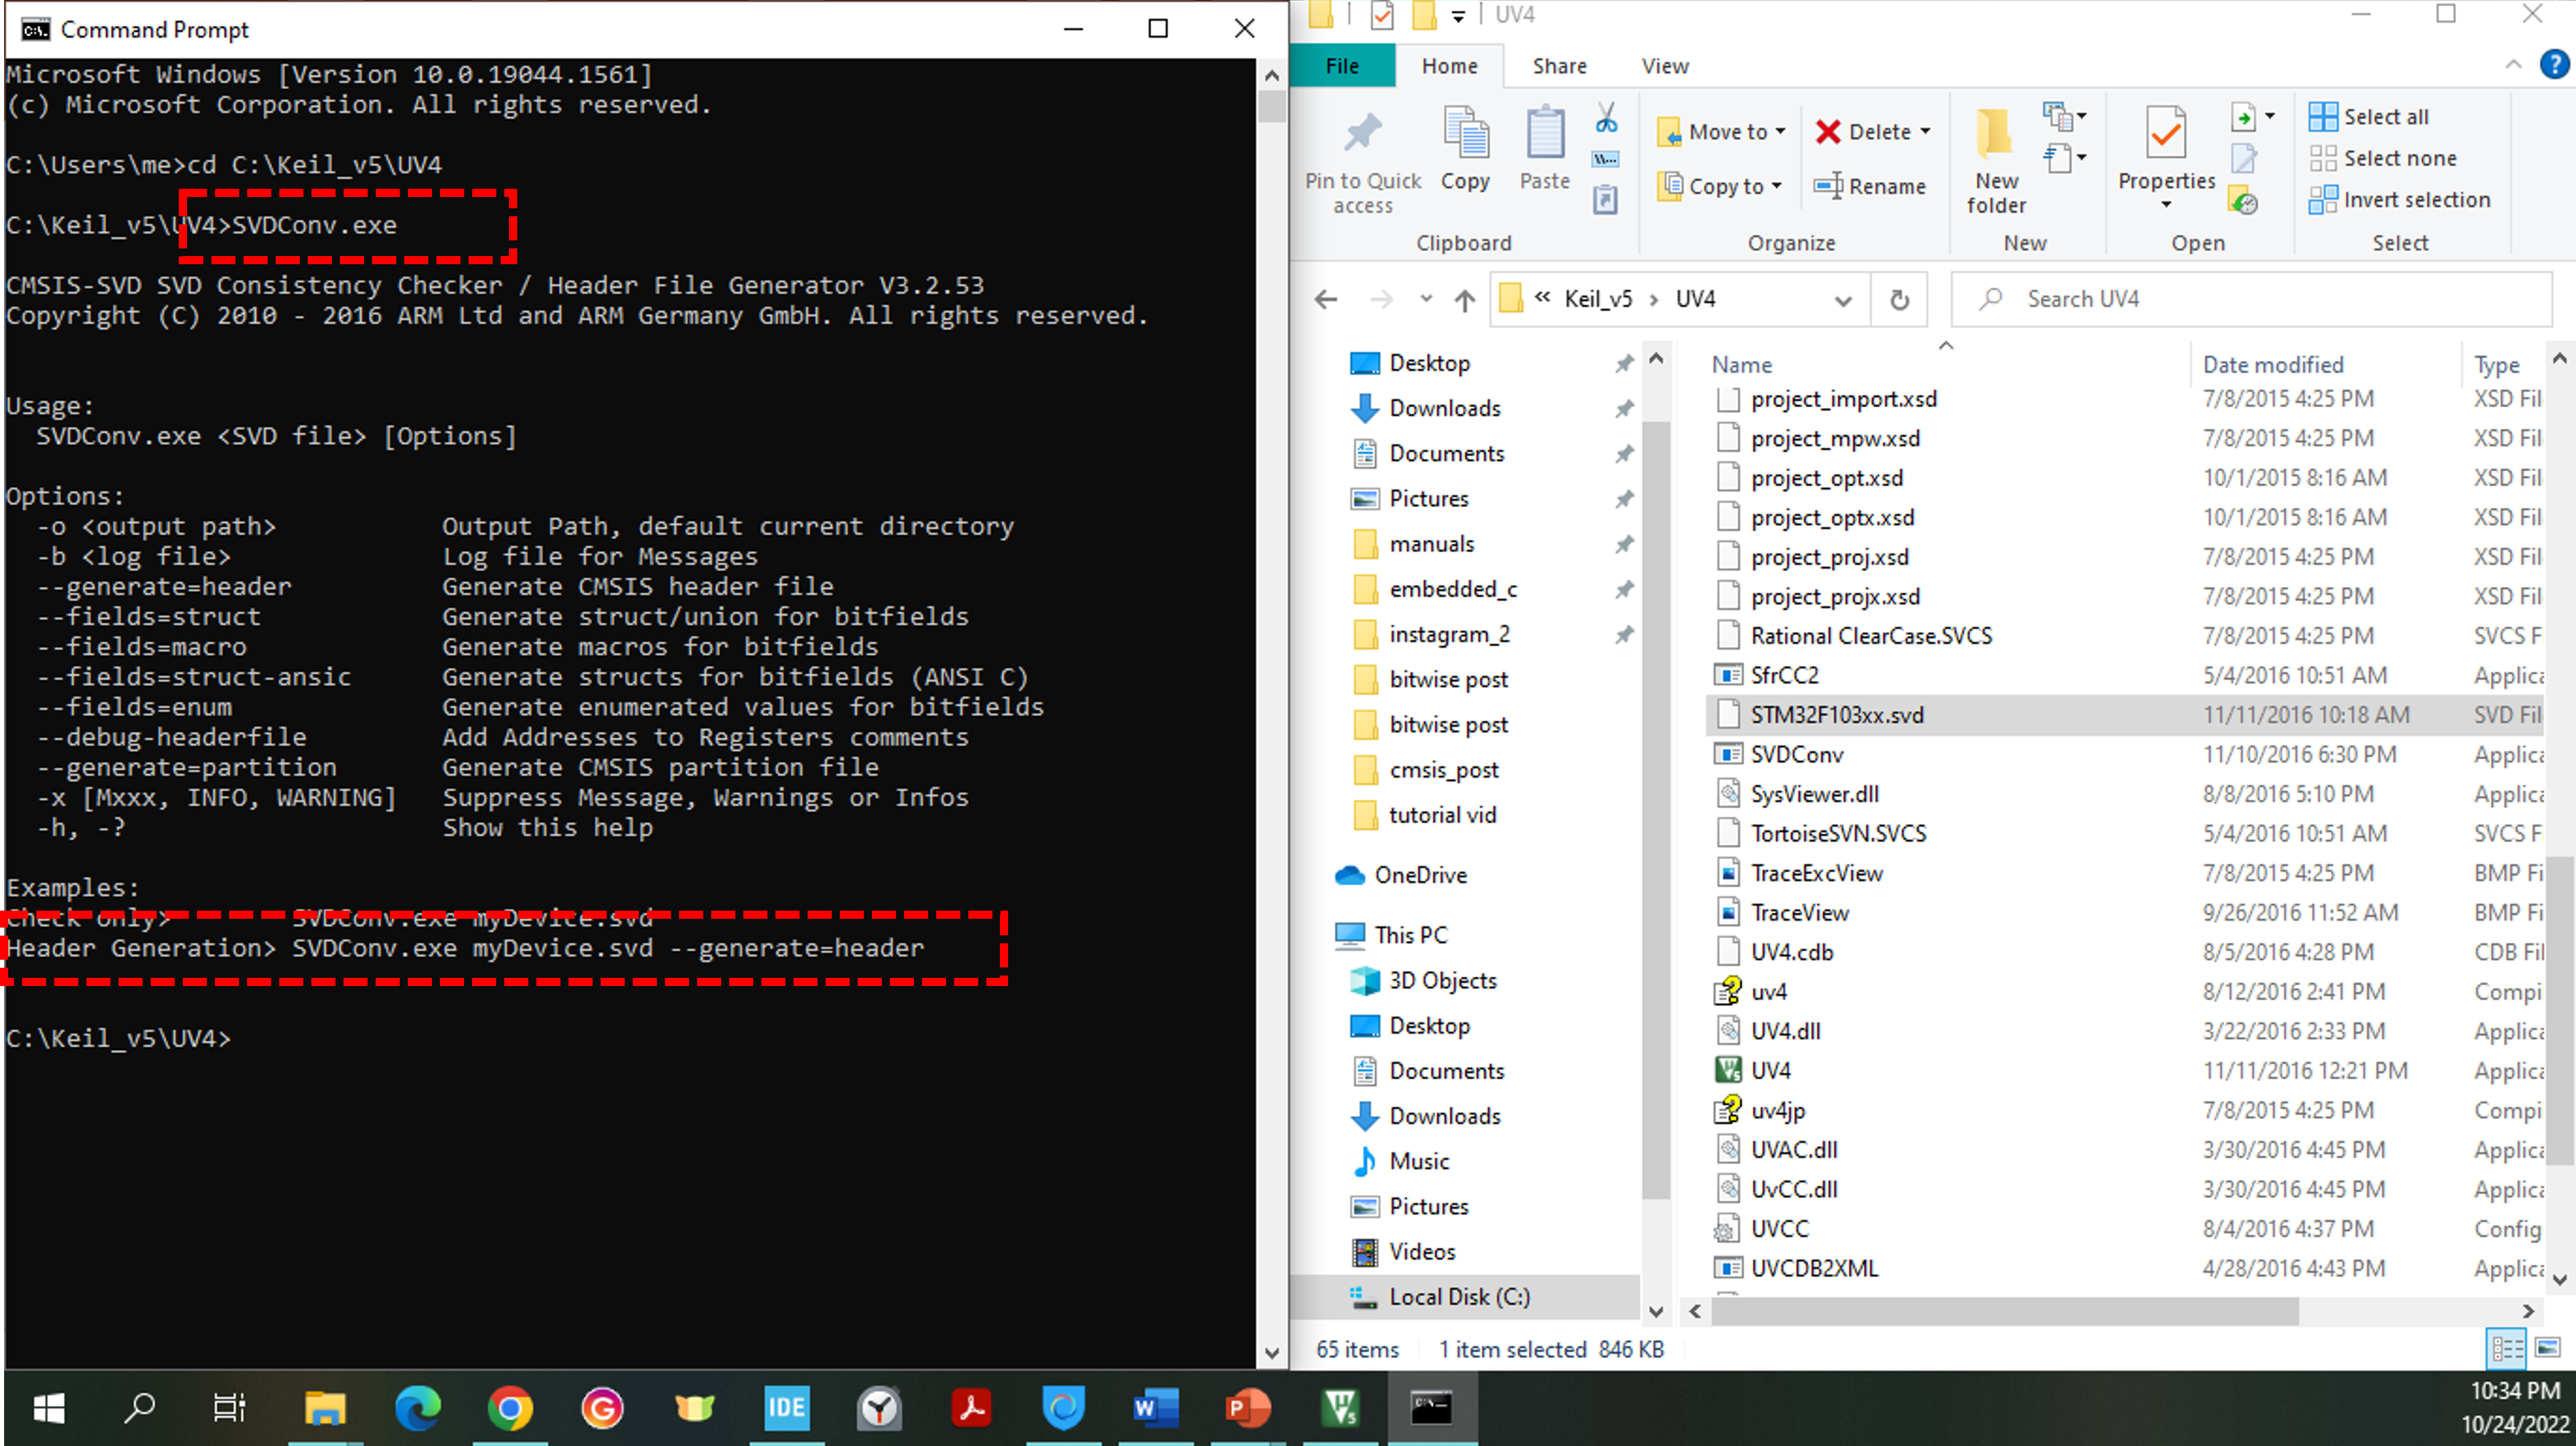Open Recent locations dropdown arrow
Screen dimensions: 2576x1446
pyautogui.click(x=1426, y=299)
